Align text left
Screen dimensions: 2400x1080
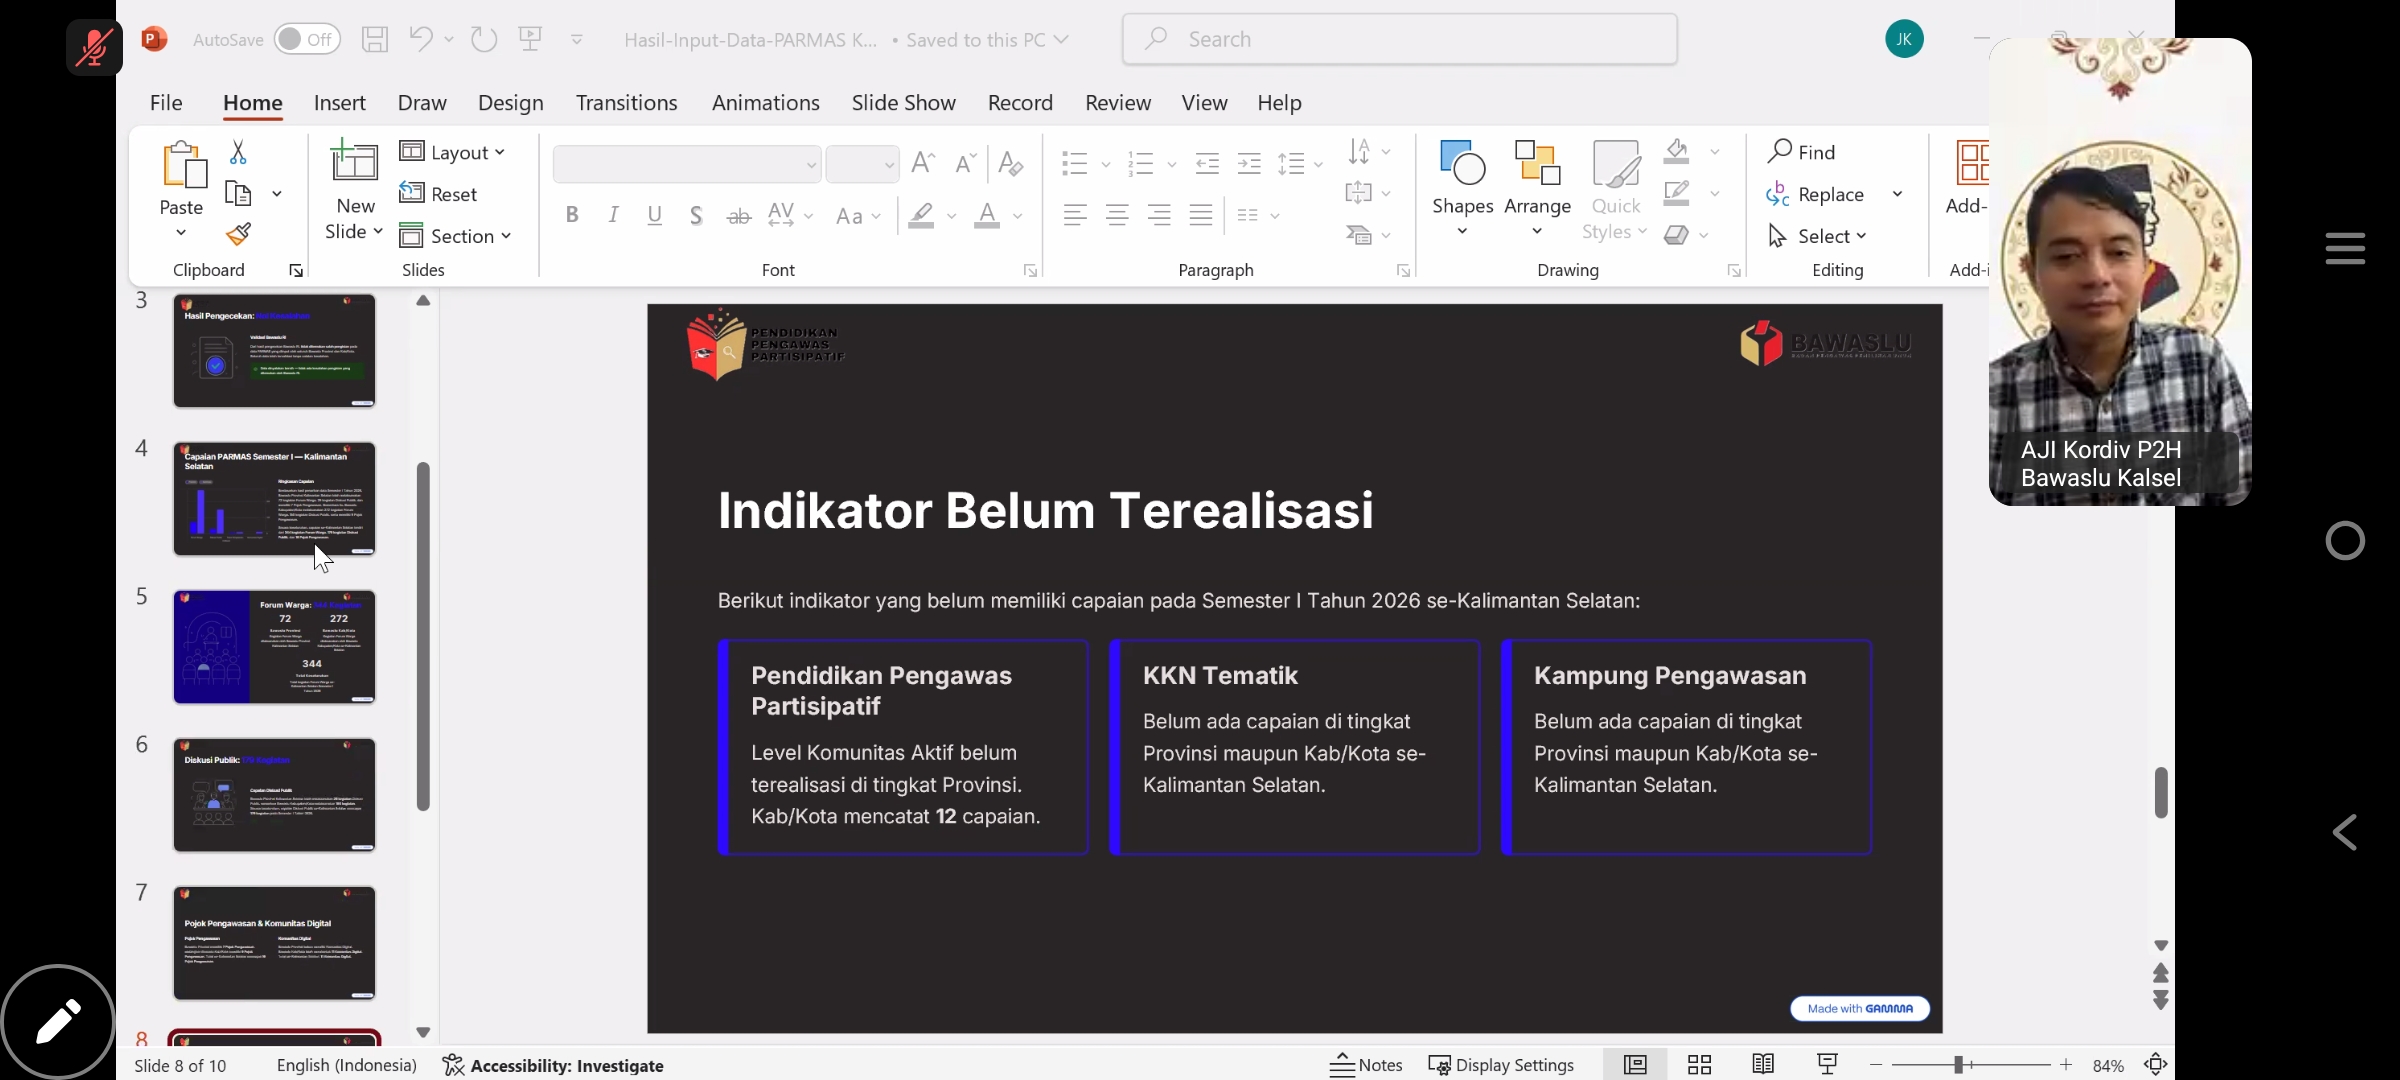coord(1075,215)
